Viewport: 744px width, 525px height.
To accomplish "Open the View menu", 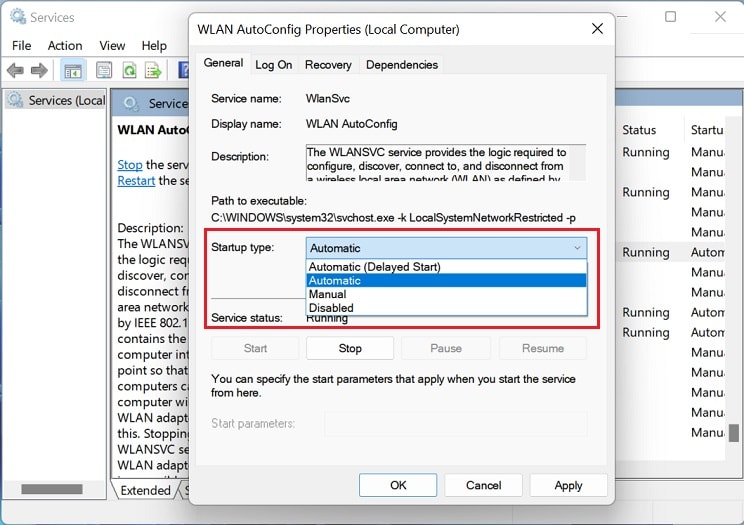I will [112, 46].
